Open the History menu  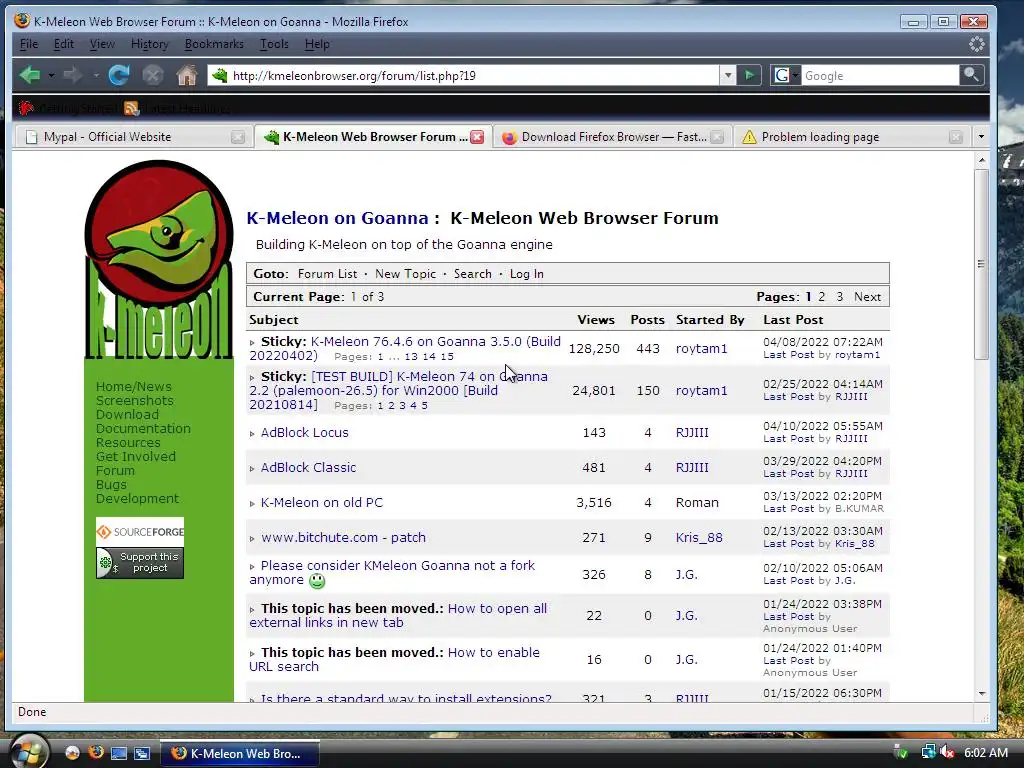150,44
